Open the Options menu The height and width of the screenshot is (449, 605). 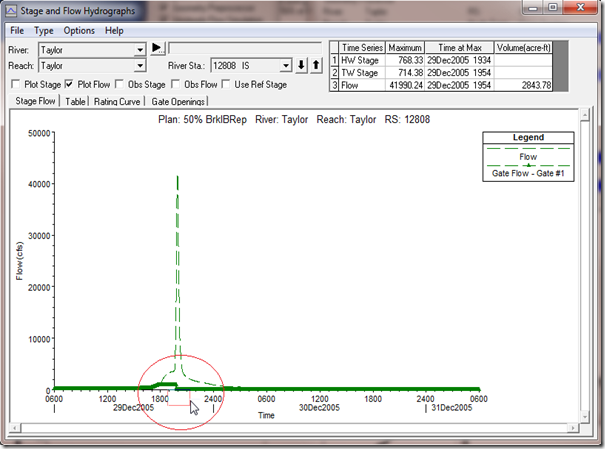pos(79,30)
